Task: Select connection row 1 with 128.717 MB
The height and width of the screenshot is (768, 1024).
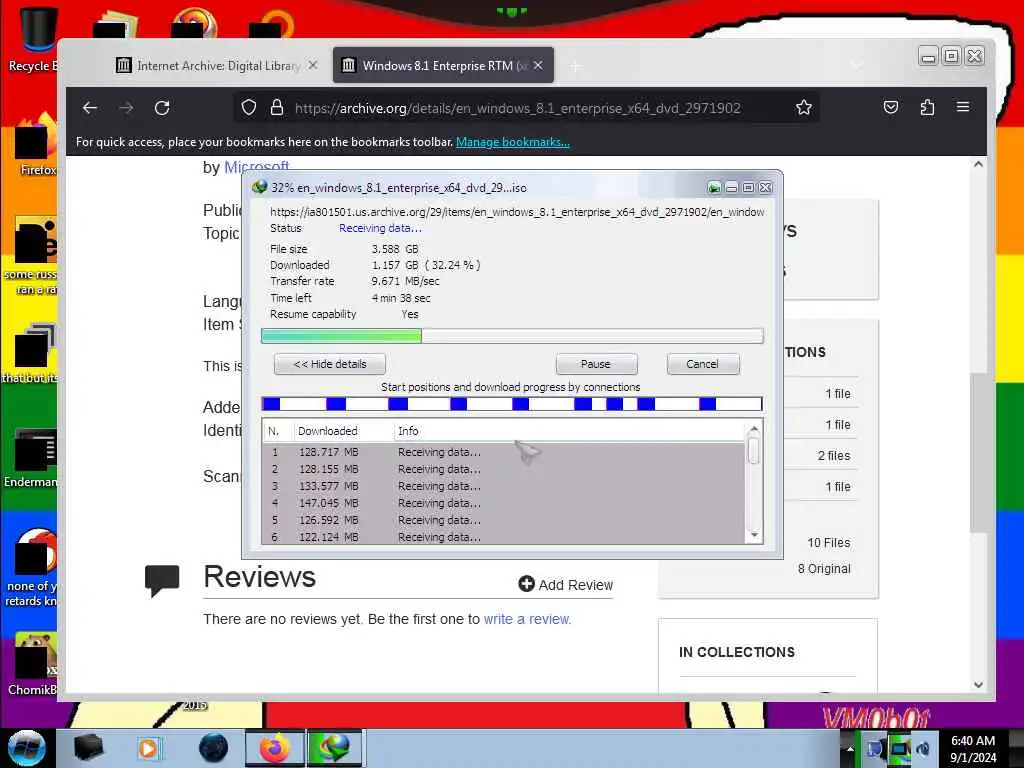Action: (x=503, y=452)
